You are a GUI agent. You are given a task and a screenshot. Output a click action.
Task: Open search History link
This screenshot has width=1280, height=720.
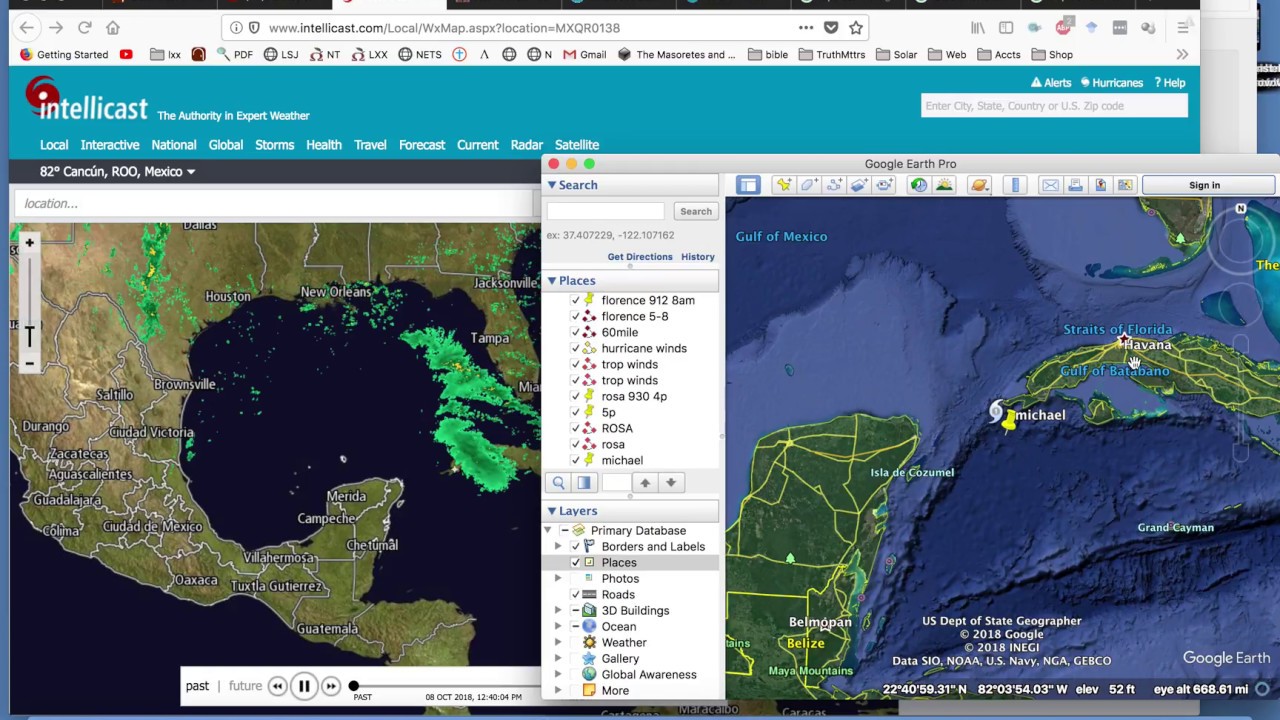click(x=698, y=257)
